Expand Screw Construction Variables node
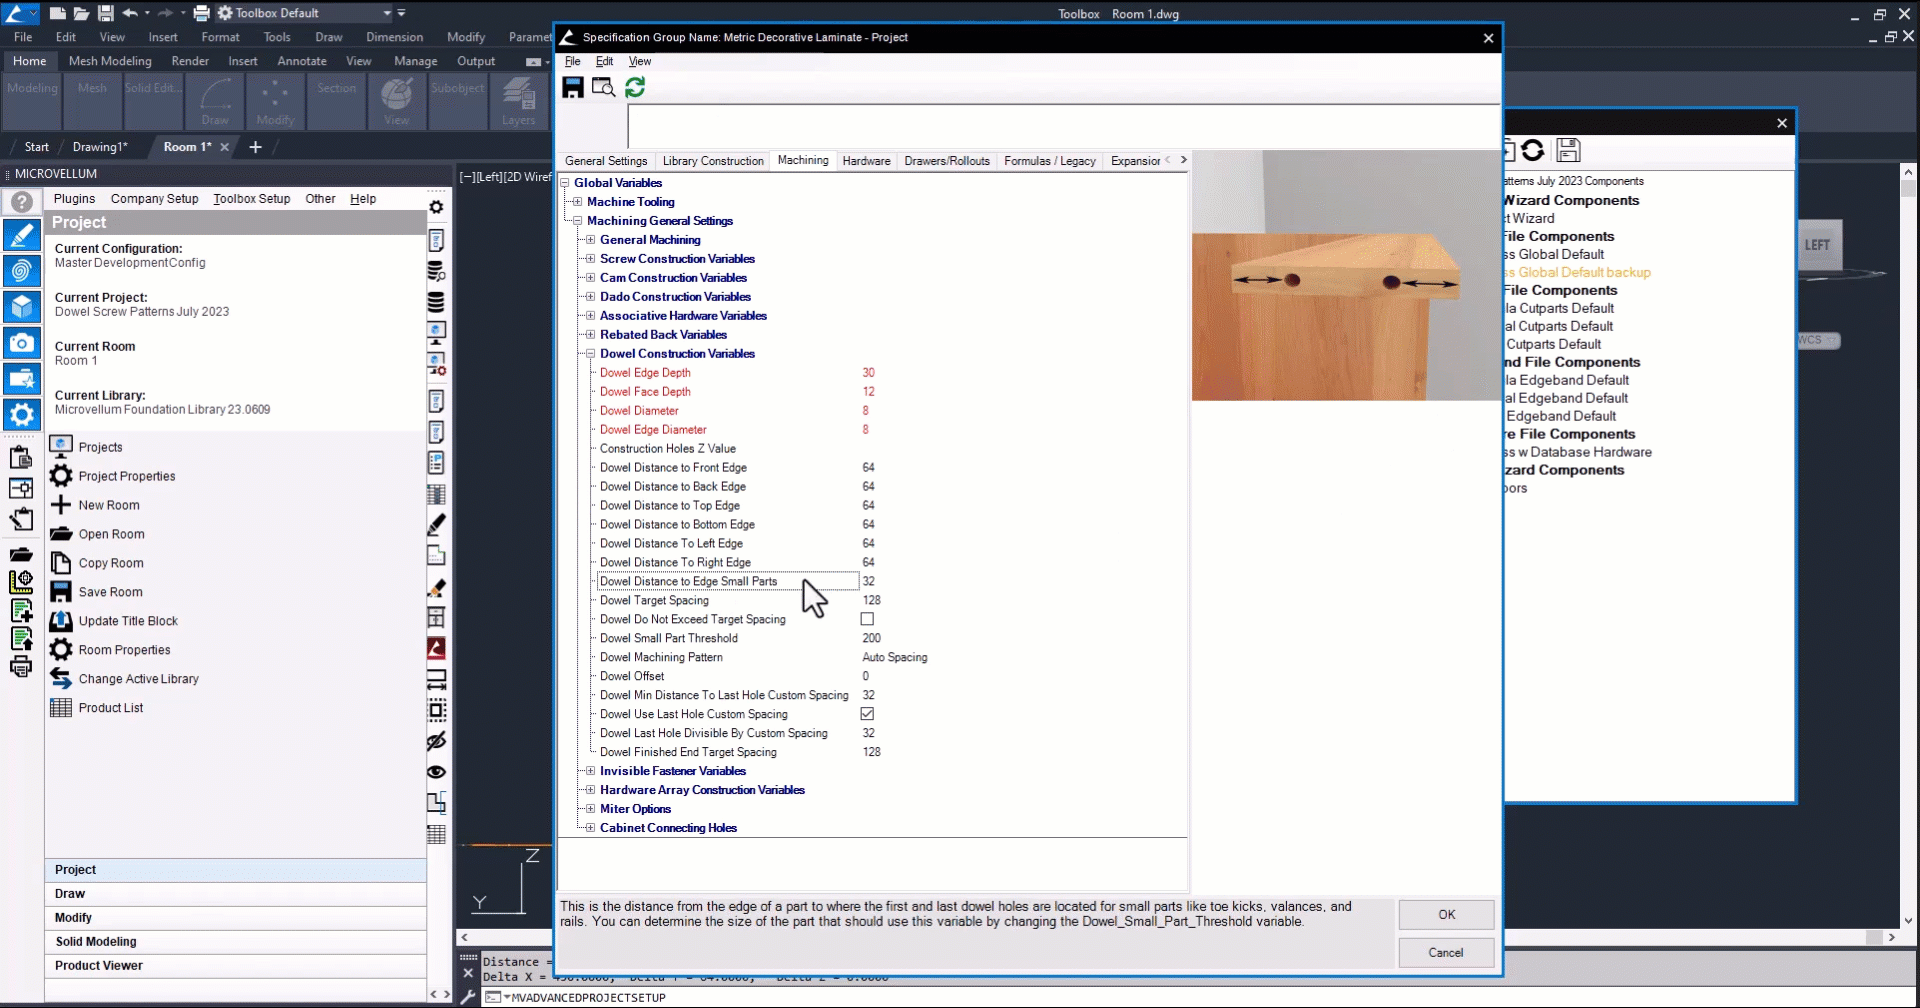Image resolution: width=1920 pixels, height=1008 pixels. pyautogui.click(x=590, y=259)
